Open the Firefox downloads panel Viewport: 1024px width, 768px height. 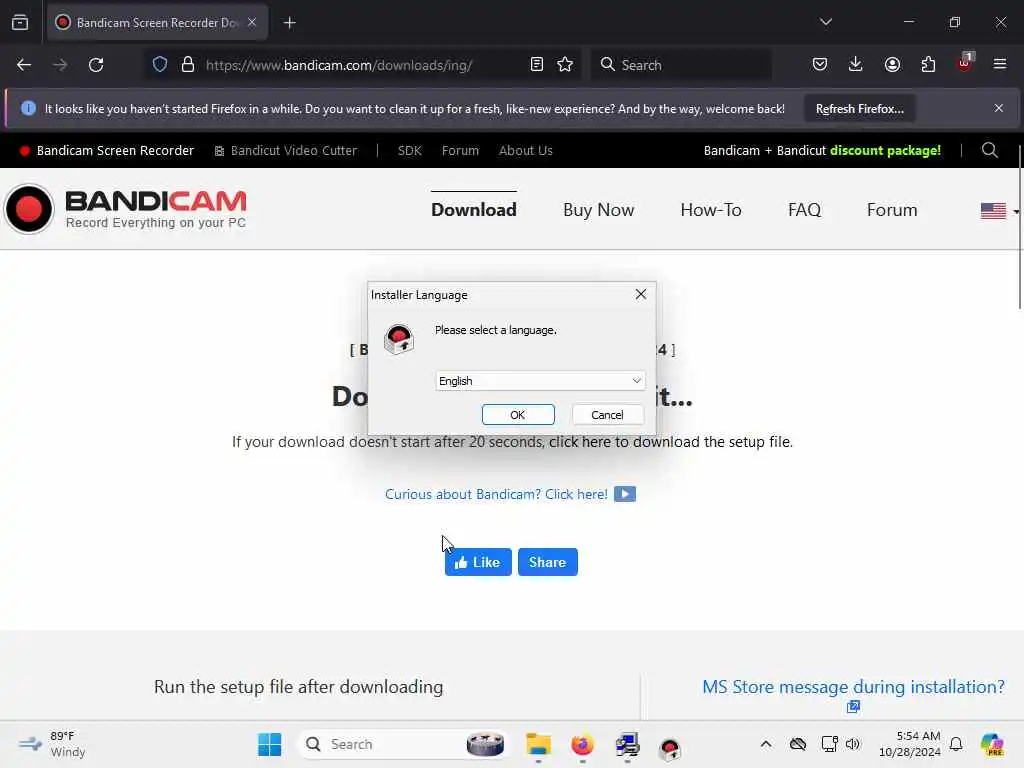856,65
